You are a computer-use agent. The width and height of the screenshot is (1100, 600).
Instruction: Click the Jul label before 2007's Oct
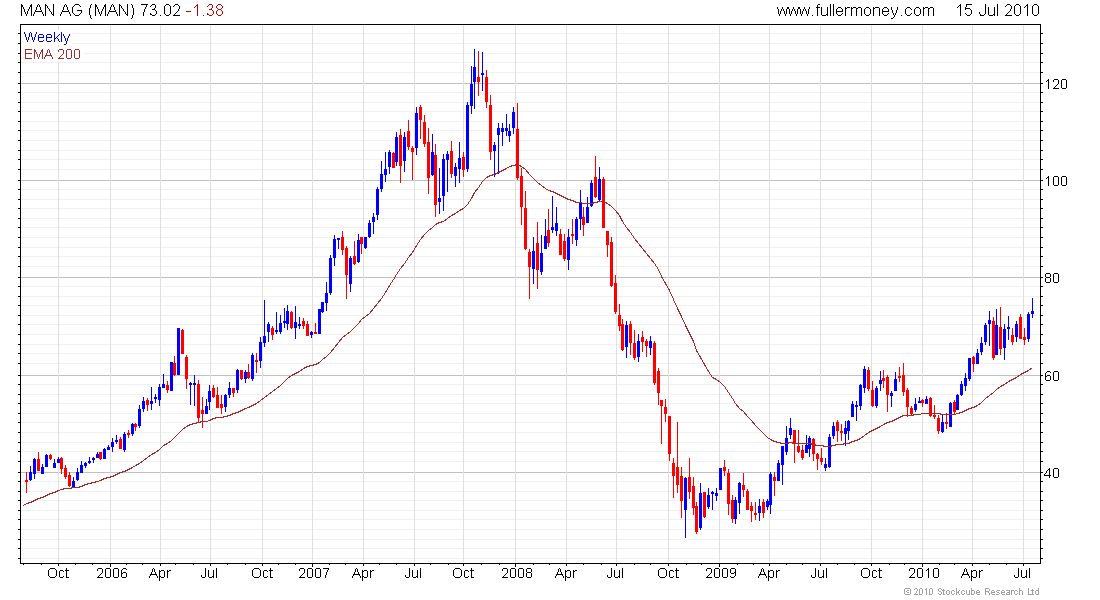209,573
